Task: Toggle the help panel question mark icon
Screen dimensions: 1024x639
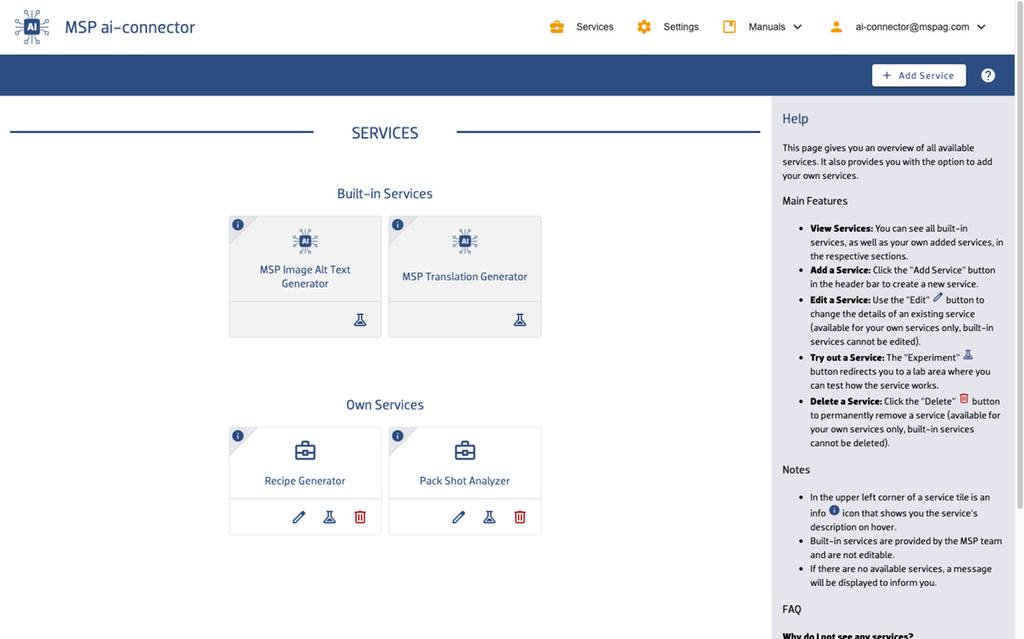Action: (988, 75)
